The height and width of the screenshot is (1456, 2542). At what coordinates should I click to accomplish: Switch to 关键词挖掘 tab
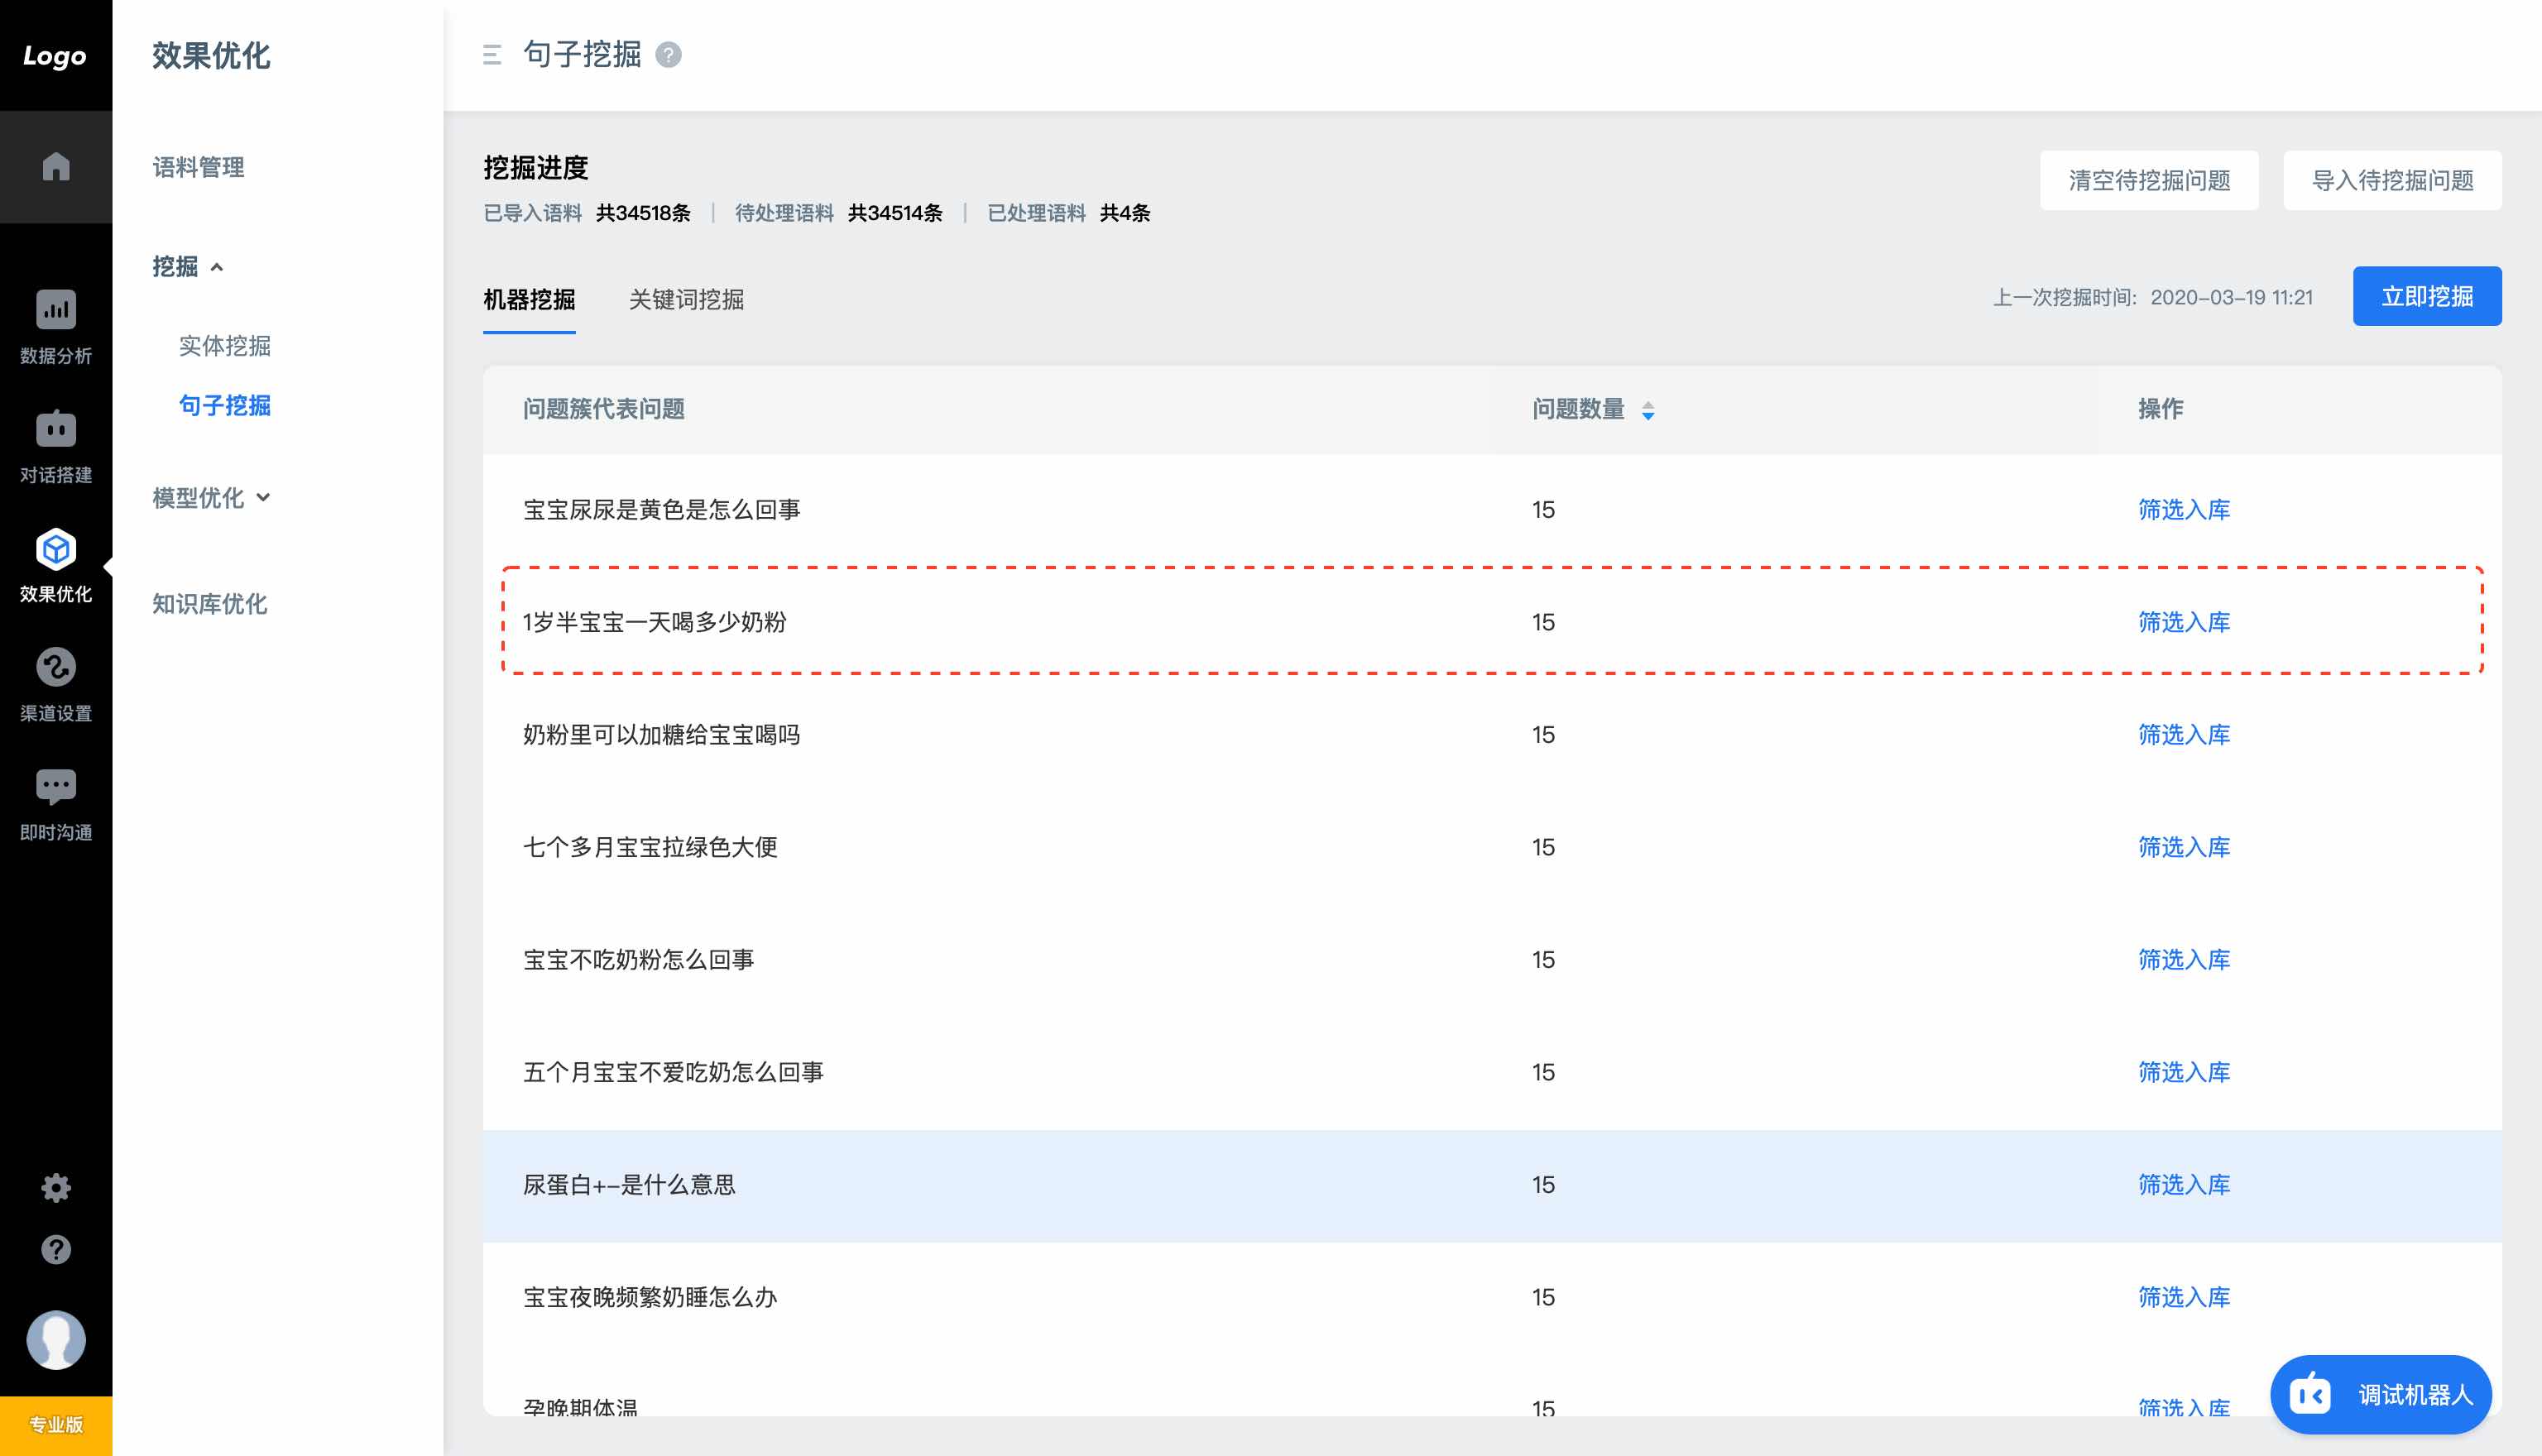(686, 299)
